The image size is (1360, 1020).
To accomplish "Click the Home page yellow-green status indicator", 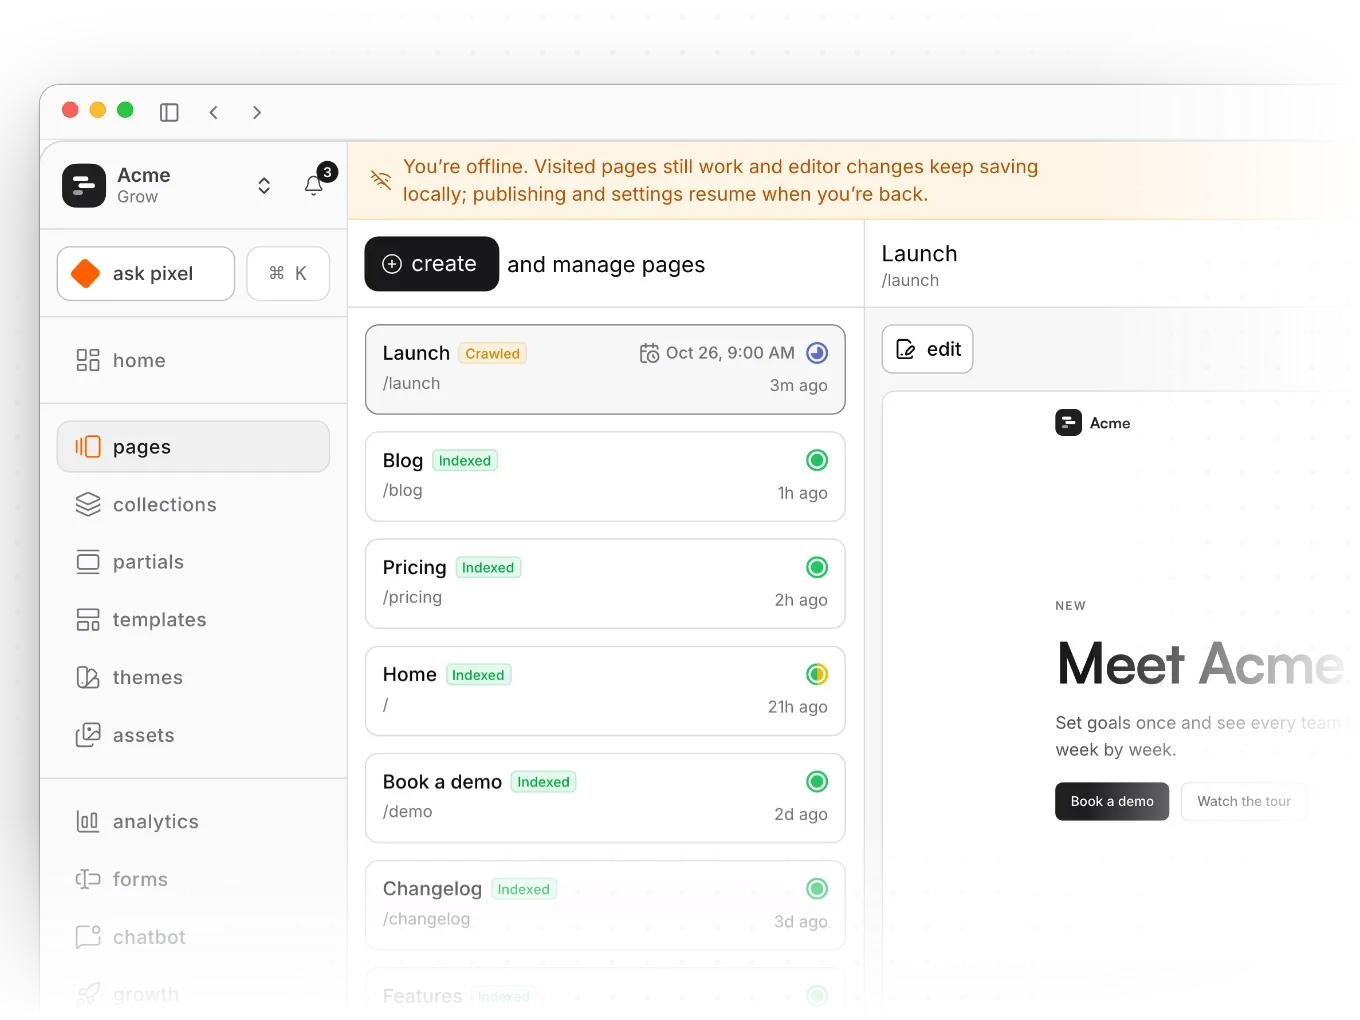I will [x=817, y=674].
